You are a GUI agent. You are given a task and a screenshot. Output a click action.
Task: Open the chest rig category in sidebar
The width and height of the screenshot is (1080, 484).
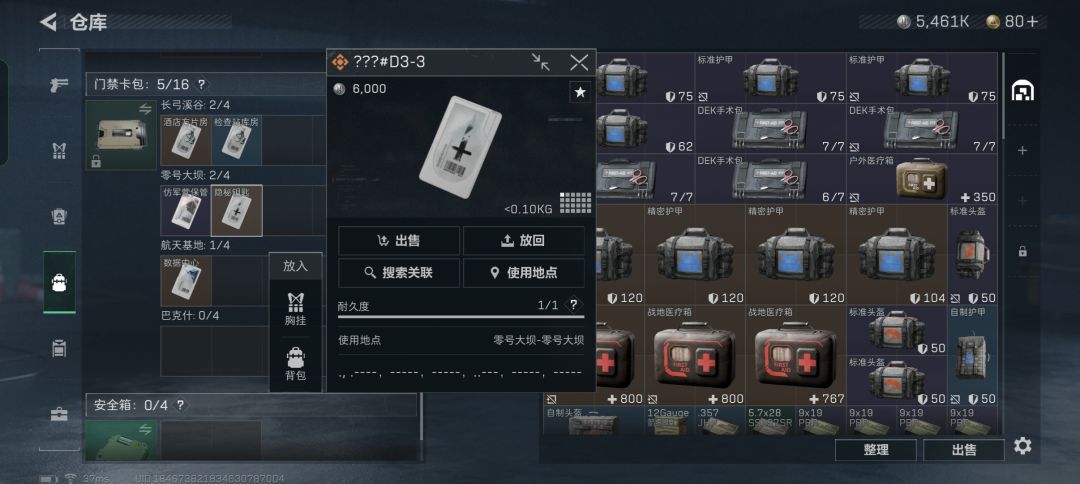pos(59,151)
